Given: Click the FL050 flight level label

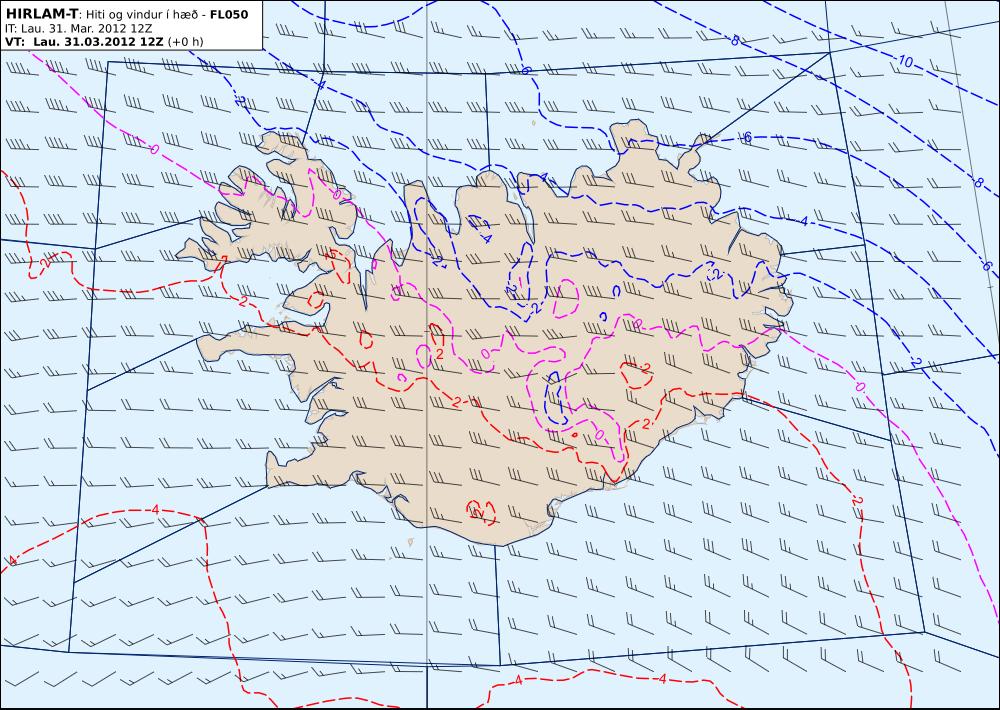Looking at the screenshot, I should click(x=228, y=14).
